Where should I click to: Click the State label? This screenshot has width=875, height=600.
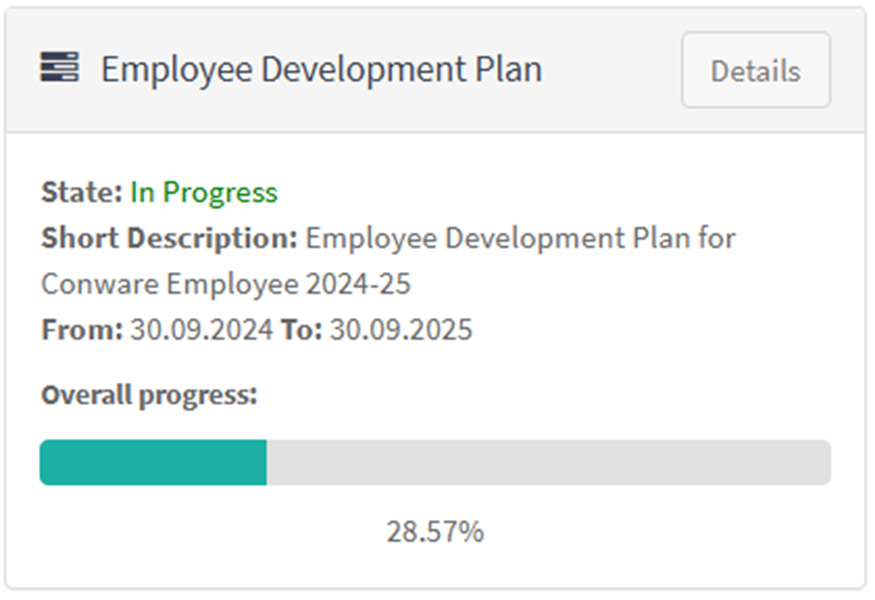click(x=82, y=192)
